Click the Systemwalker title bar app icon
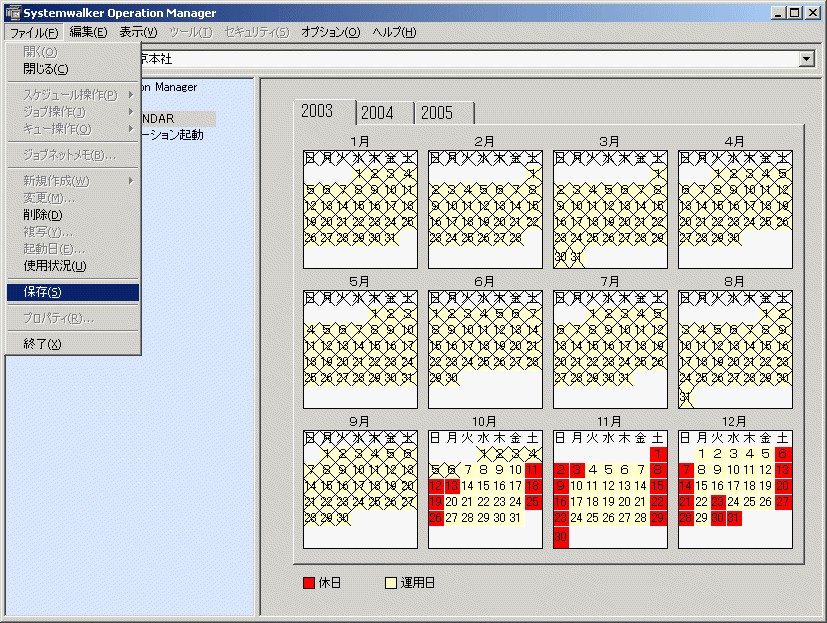 13,12
